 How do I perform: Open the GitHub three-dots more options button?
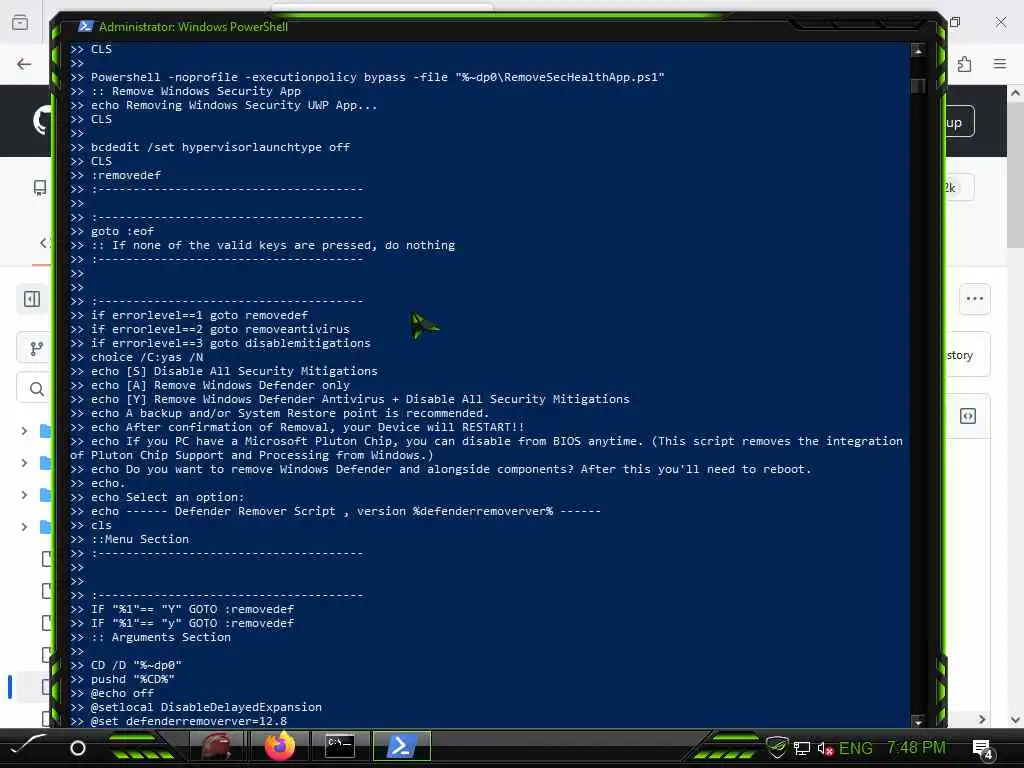[x=974, y=299]
